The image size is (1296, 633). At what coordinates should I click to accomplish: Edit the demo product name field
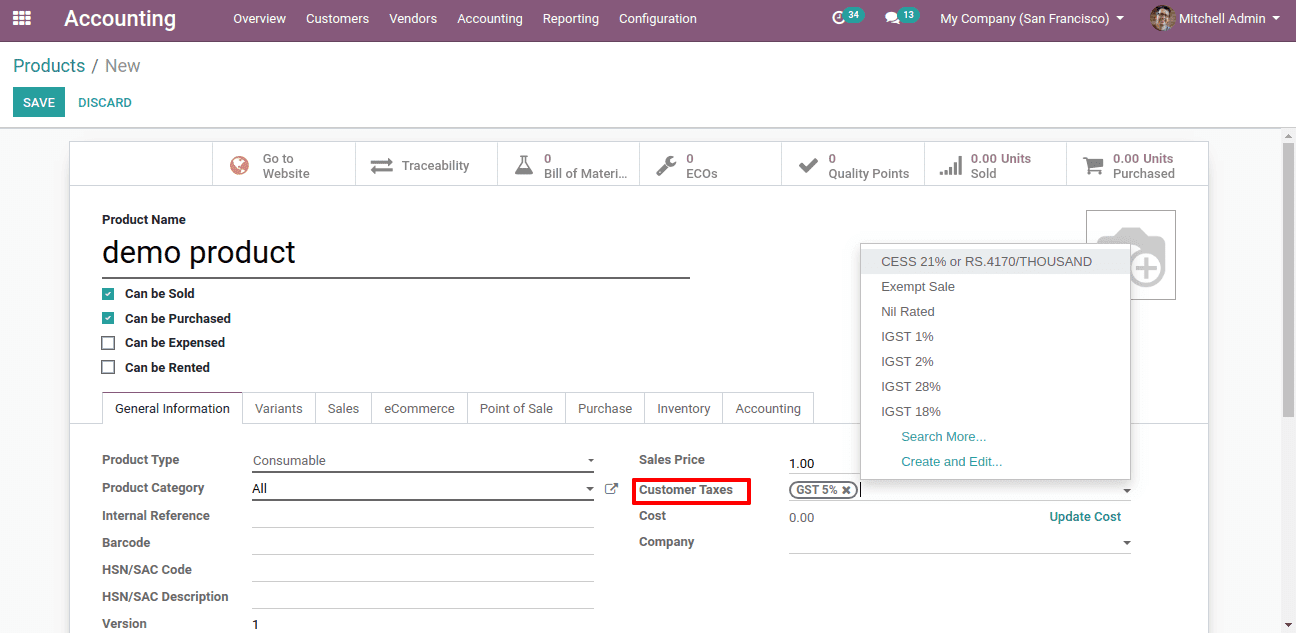coord(396,253)
